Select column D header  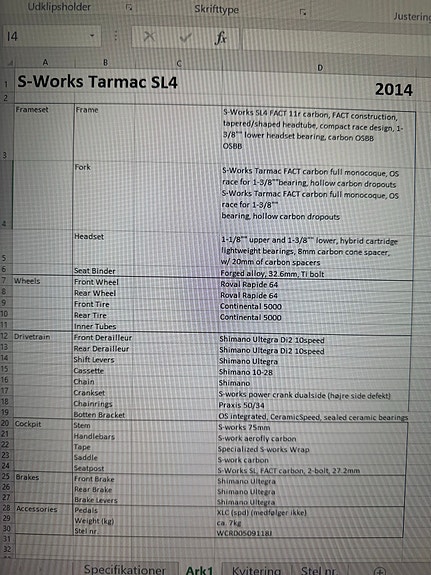pyautogui.click(x=320, y=68)
